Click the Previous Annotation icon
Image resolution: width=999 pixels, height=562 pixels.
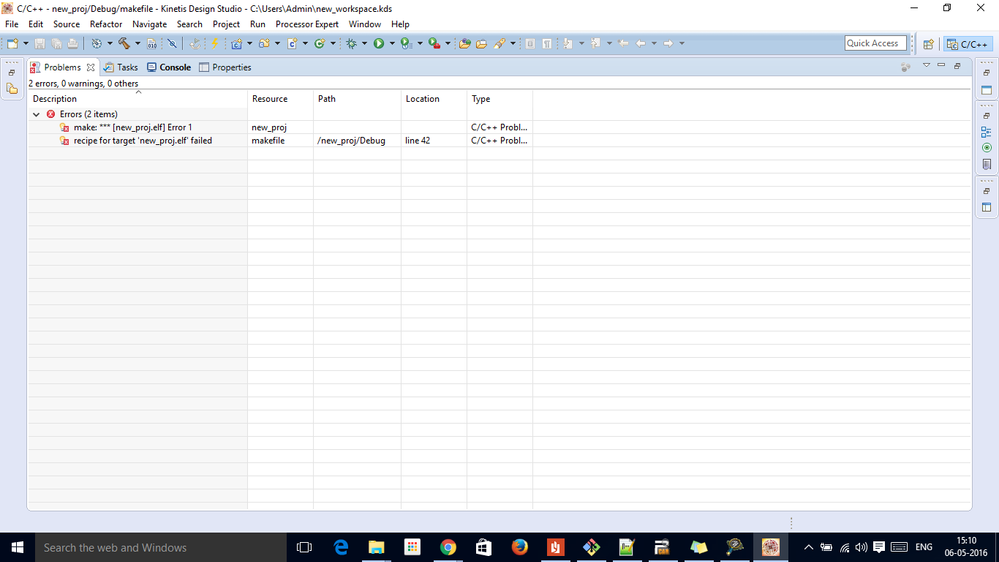[595, 43]
